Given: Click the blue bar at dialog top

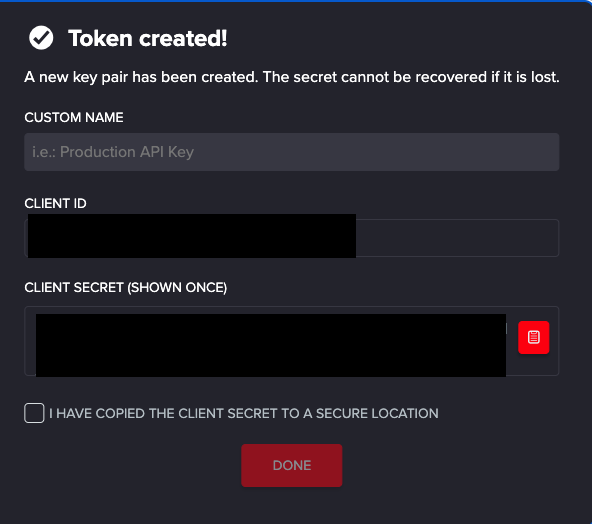Looking at the screenshot, I should click(x=296, y=1).
